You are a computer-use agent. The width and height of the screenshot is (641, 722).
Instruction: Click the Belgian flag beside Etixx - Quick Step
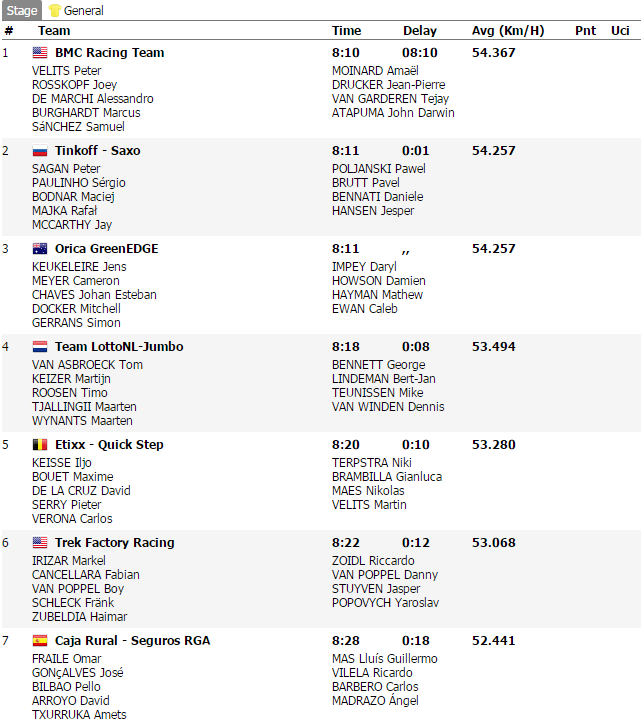pos(40,445)
